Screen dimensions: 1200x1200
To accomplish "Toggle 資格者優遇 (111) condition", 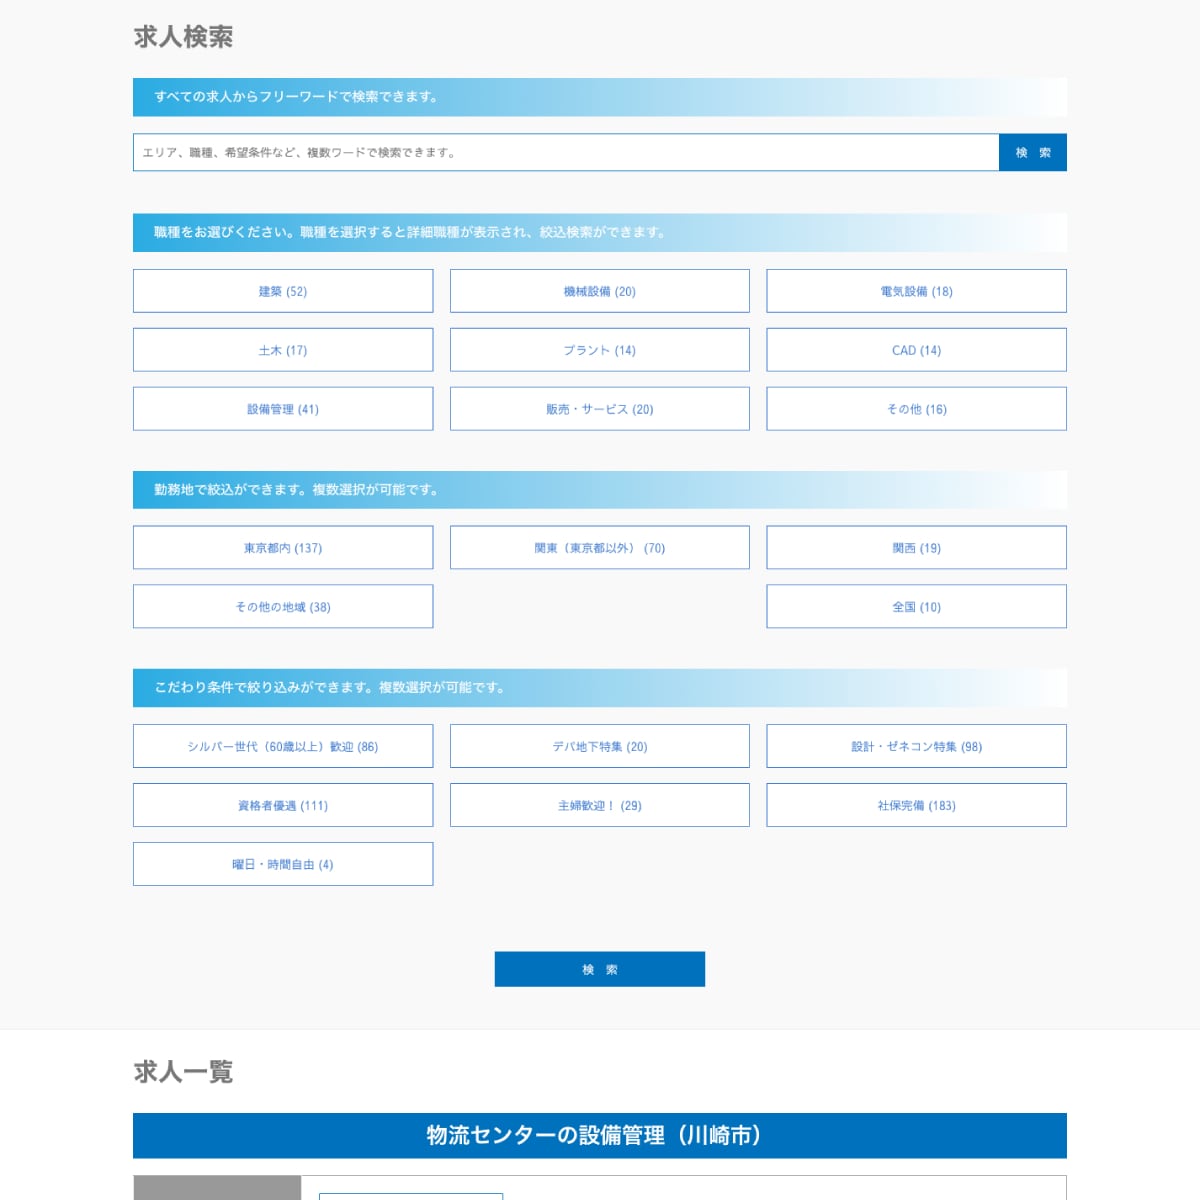I will 283,805.
